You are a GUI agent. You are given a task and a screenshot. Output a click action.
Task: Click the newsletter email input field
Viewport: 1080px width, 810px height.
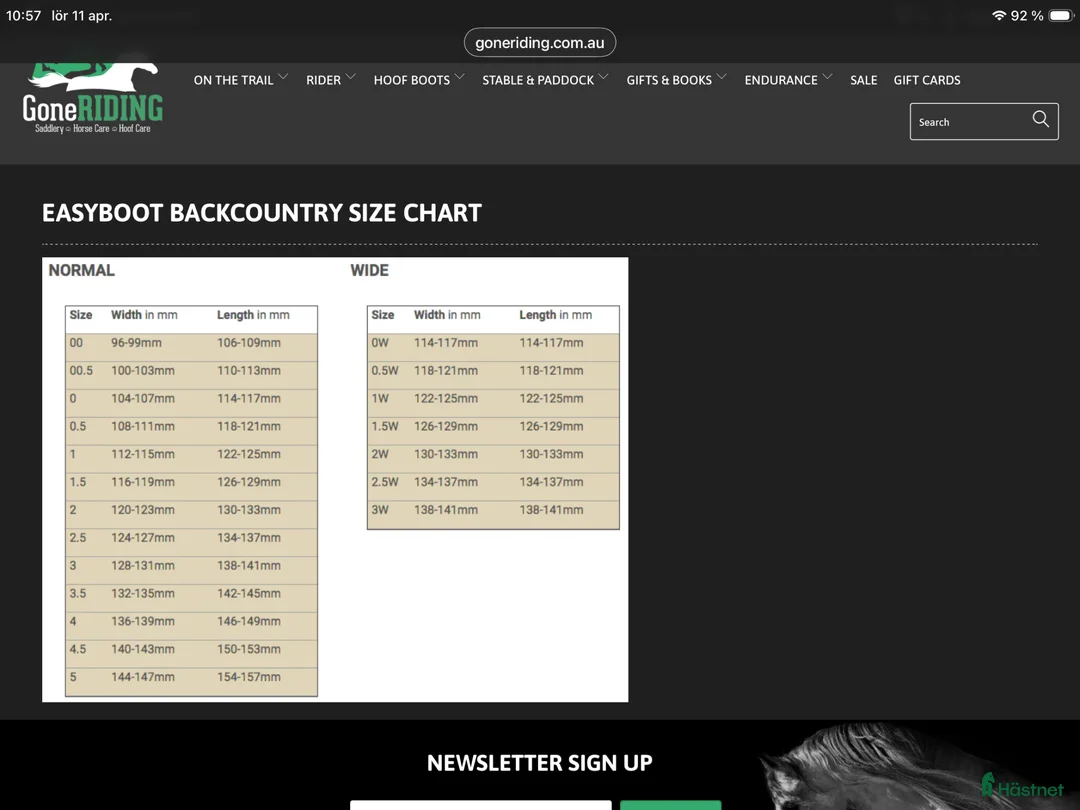(x=480, y=804)
